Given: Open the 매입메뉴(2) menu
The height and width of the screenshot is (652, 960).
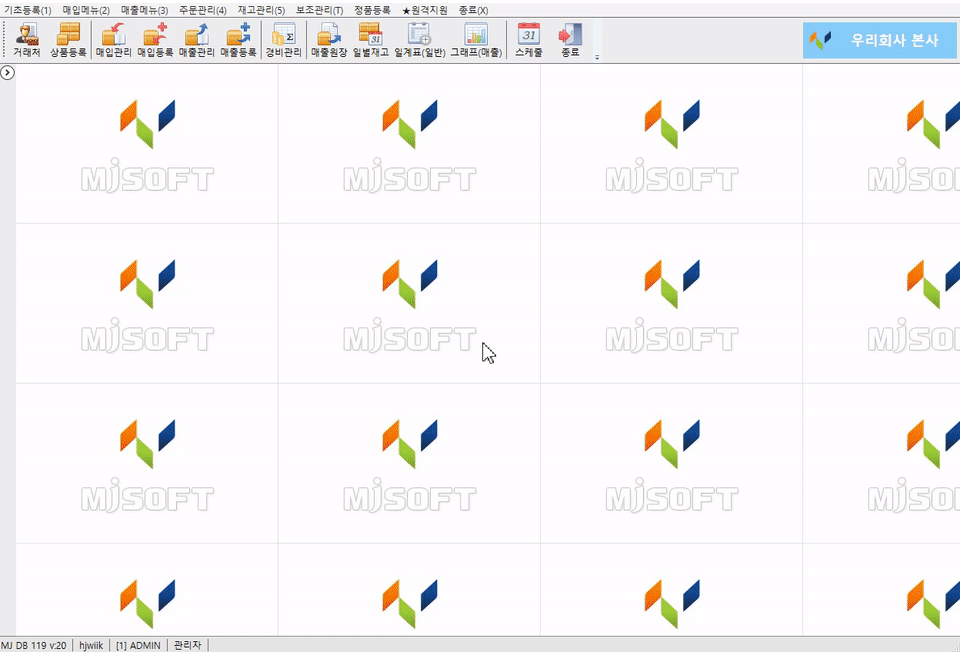Looking at the screenshot, I should click(86, 10).
